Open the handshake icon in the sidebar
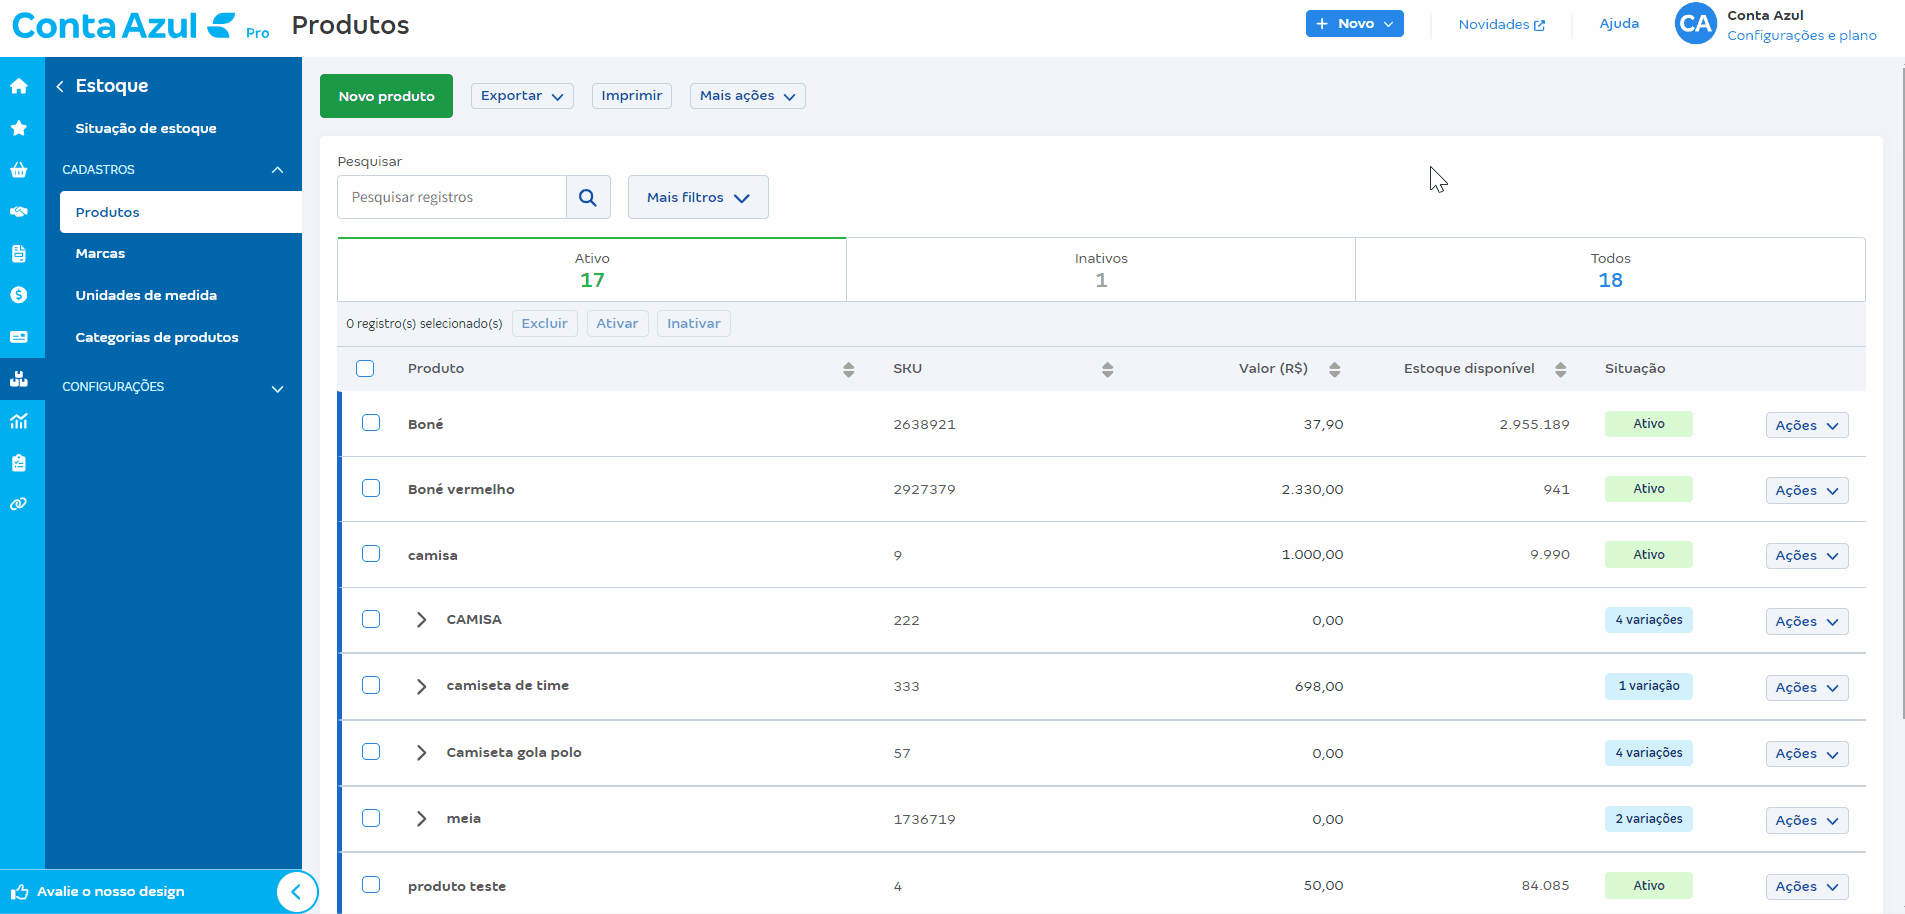 19,212
